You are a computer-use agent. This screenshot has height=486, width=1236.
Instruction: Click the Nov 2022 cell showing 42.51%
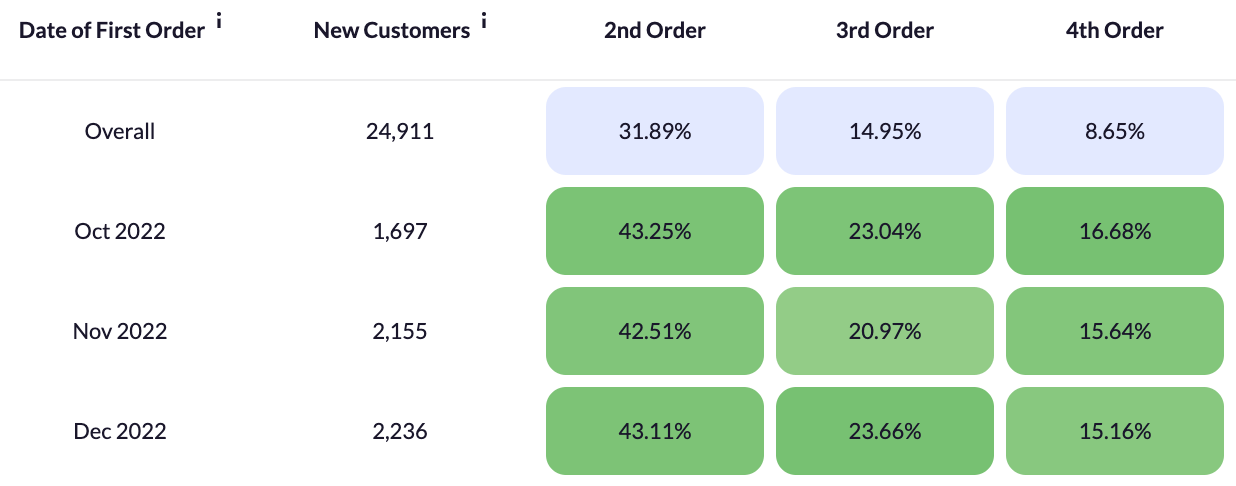(x=655, y=331)
